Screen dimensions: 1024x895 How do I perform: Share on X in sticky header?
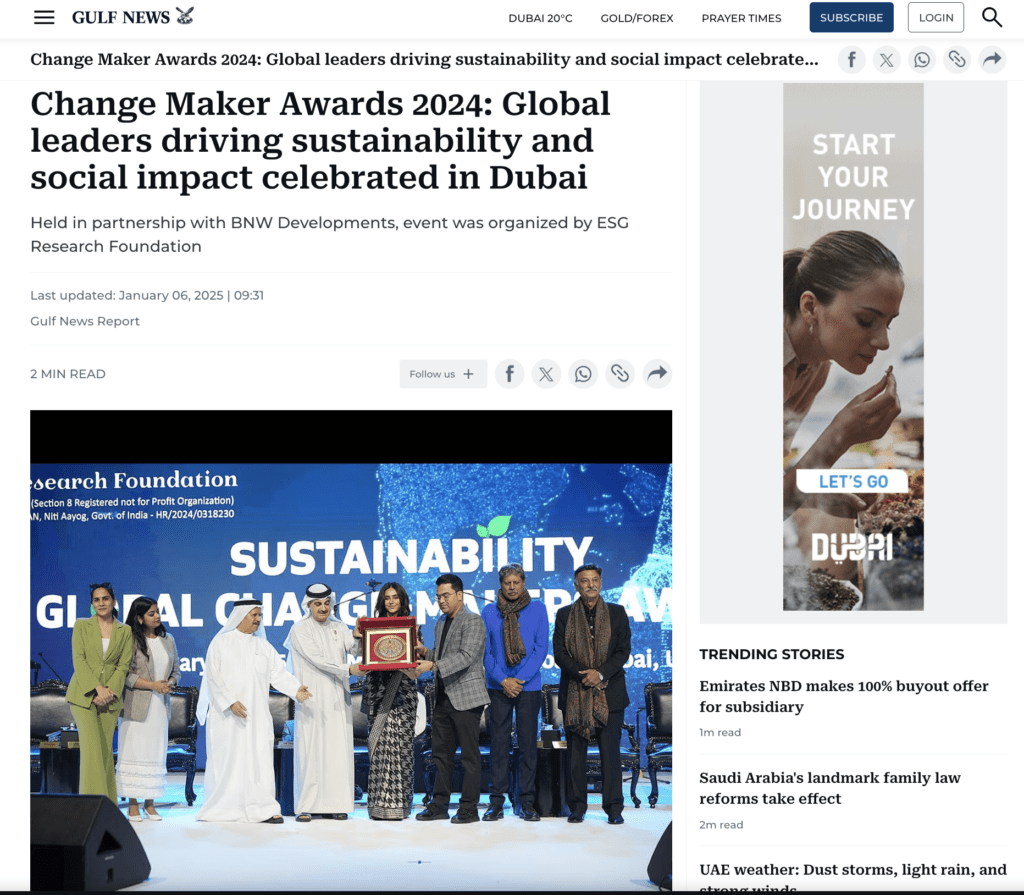[886, 60]
